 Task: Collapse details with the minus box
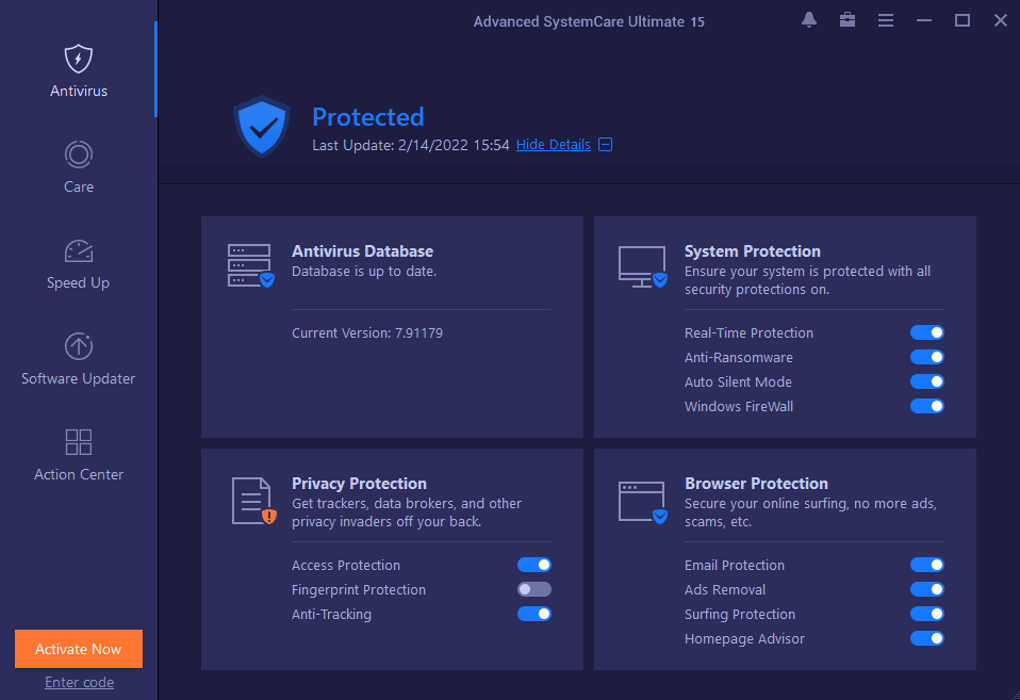click(605, 145)
